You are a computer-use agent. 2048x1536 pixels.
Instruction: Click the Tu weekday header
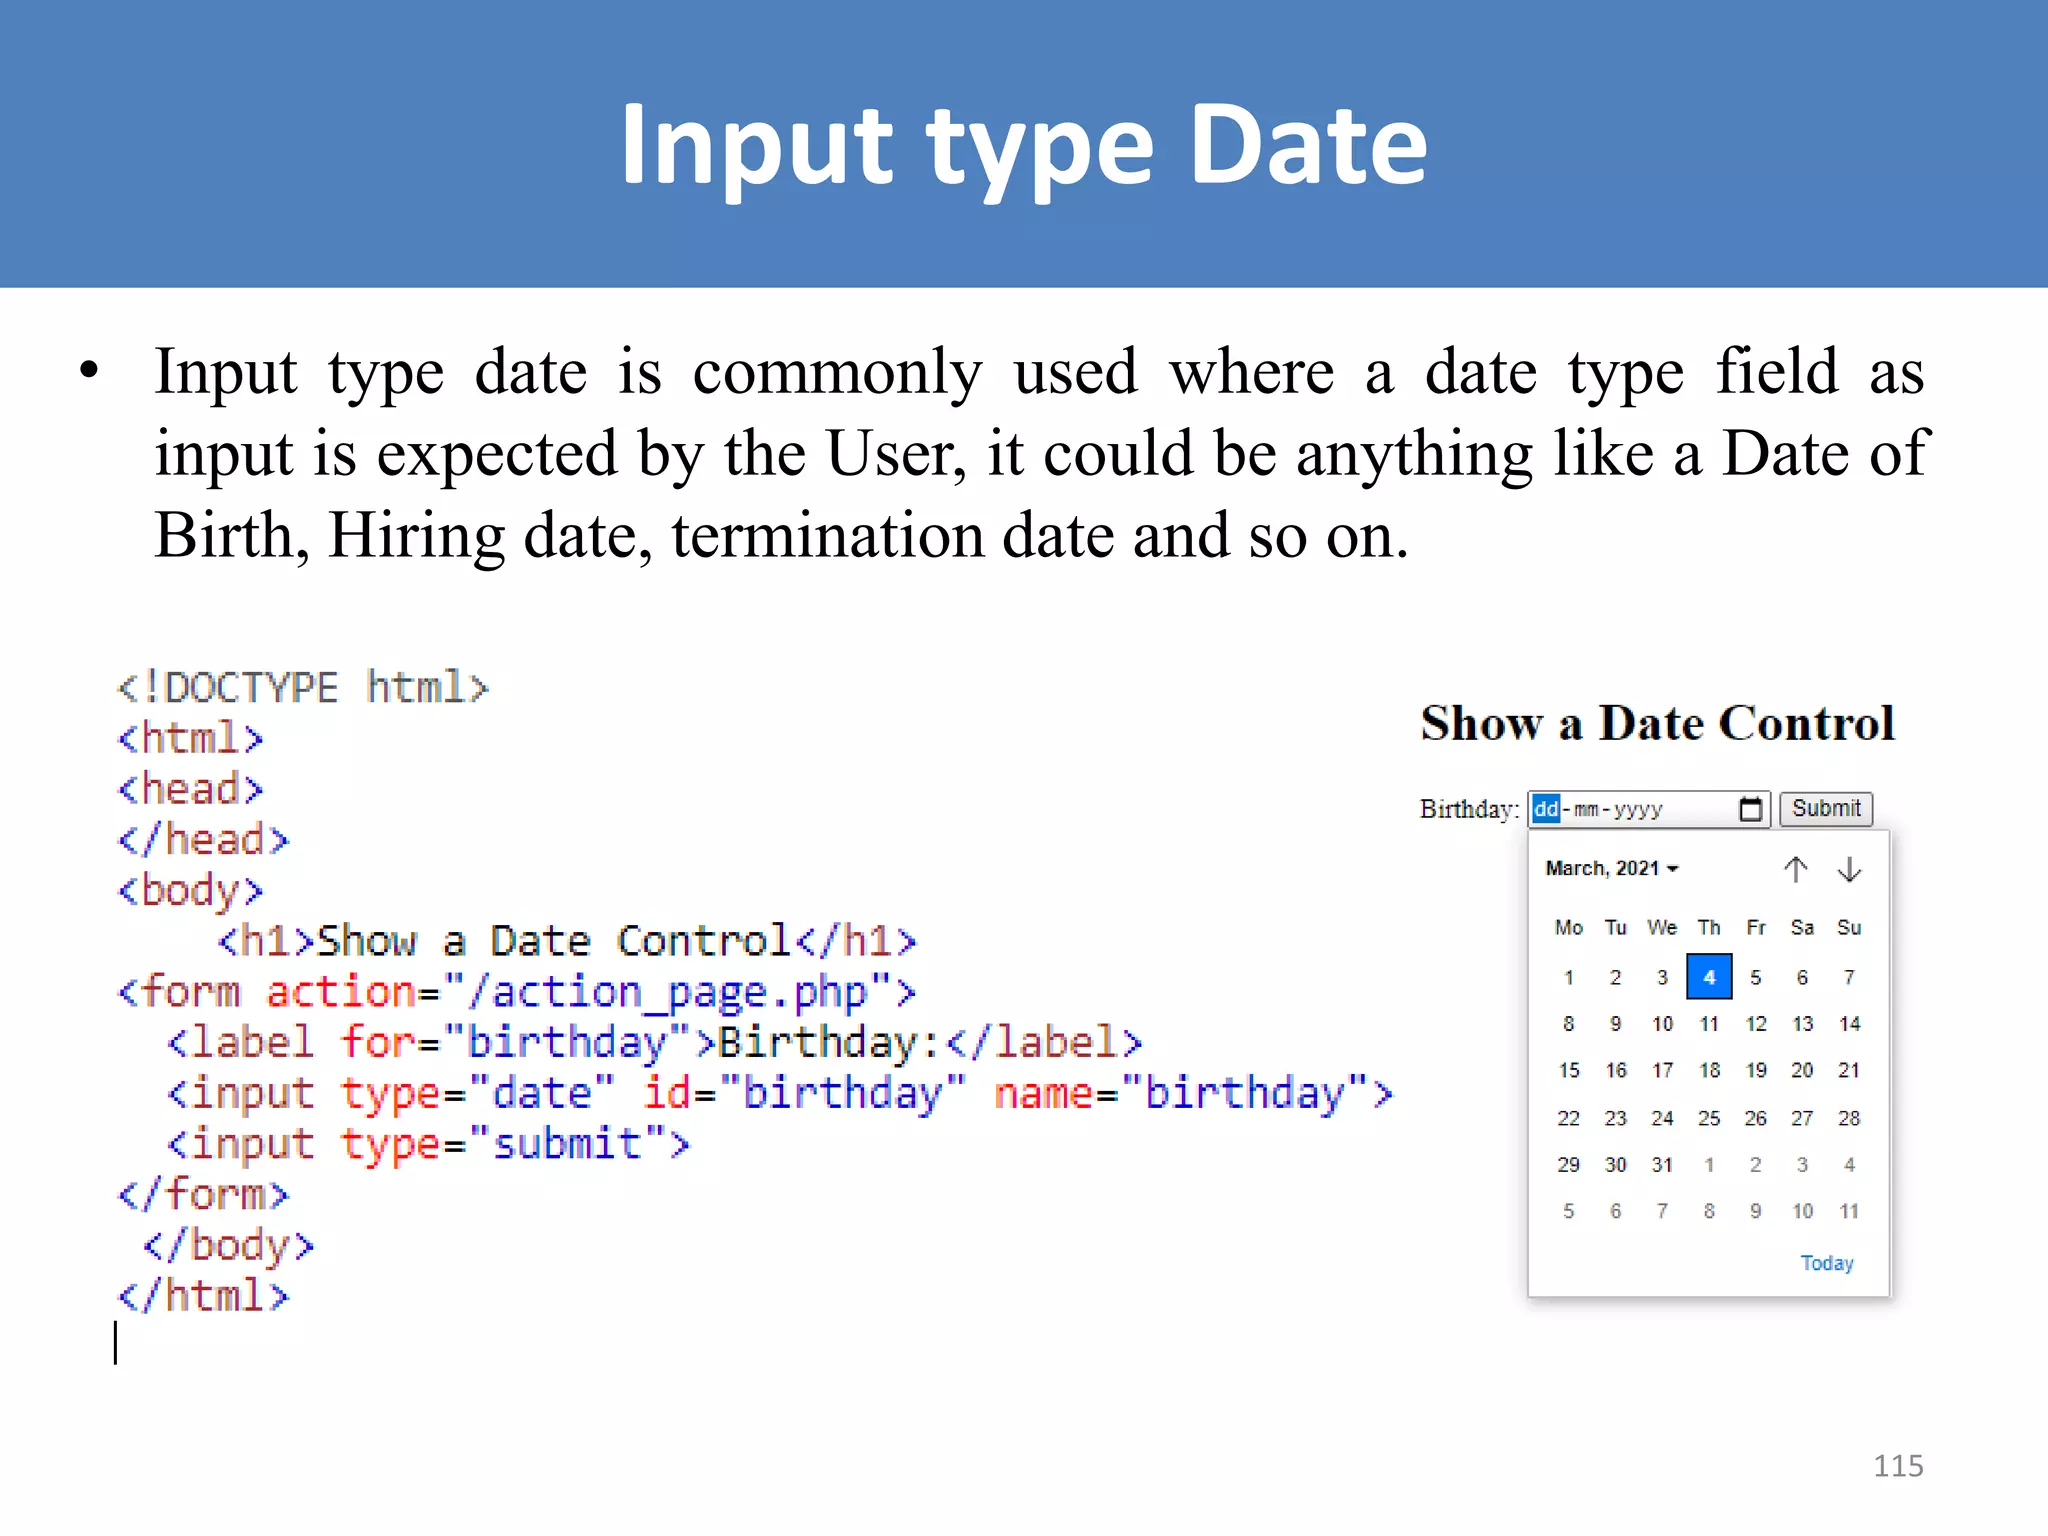pyautogui.click(x=1616, y=928)
